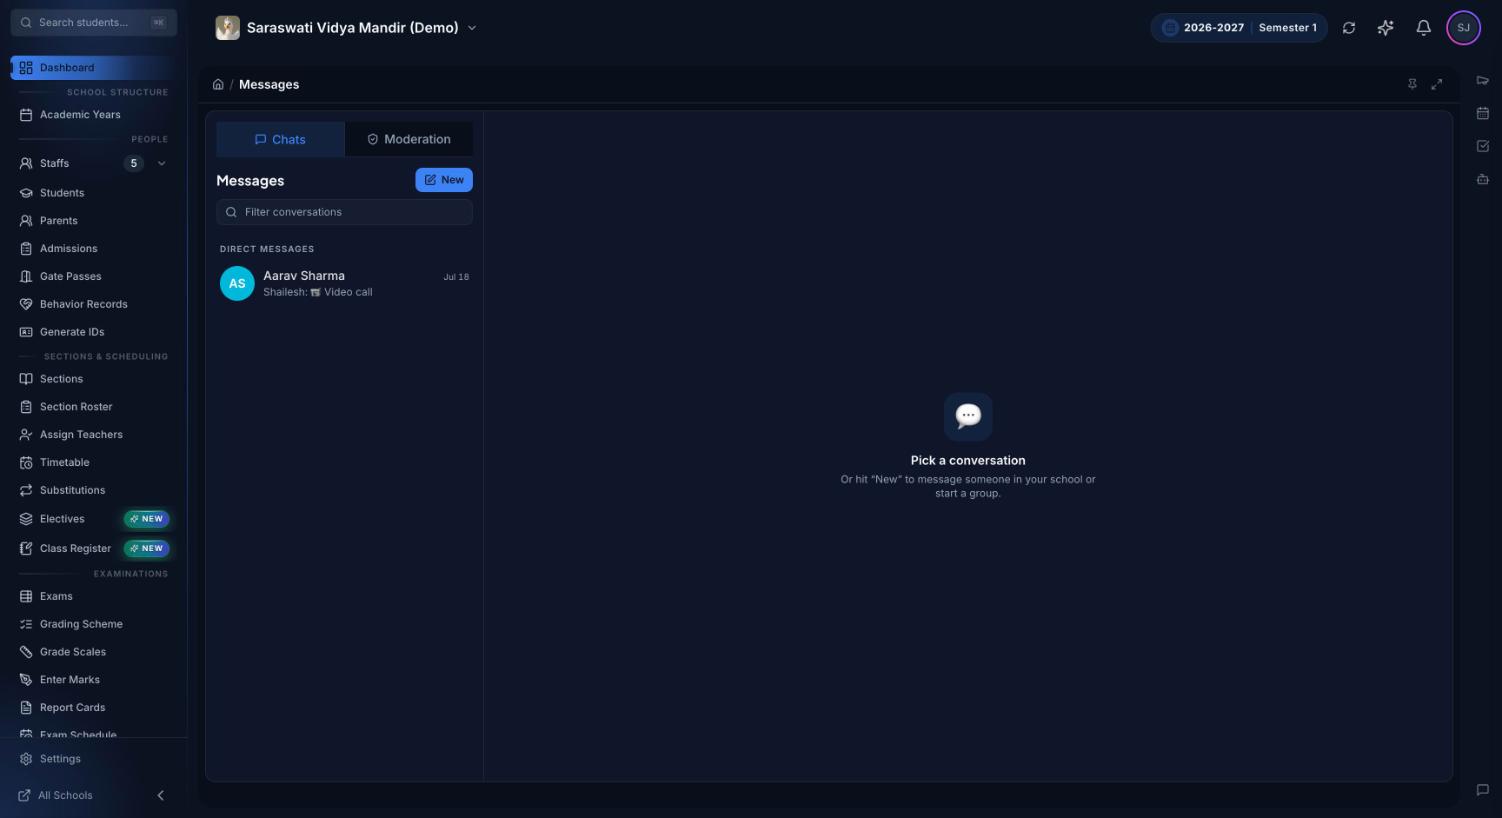Open the Parents page

(94, 221)
